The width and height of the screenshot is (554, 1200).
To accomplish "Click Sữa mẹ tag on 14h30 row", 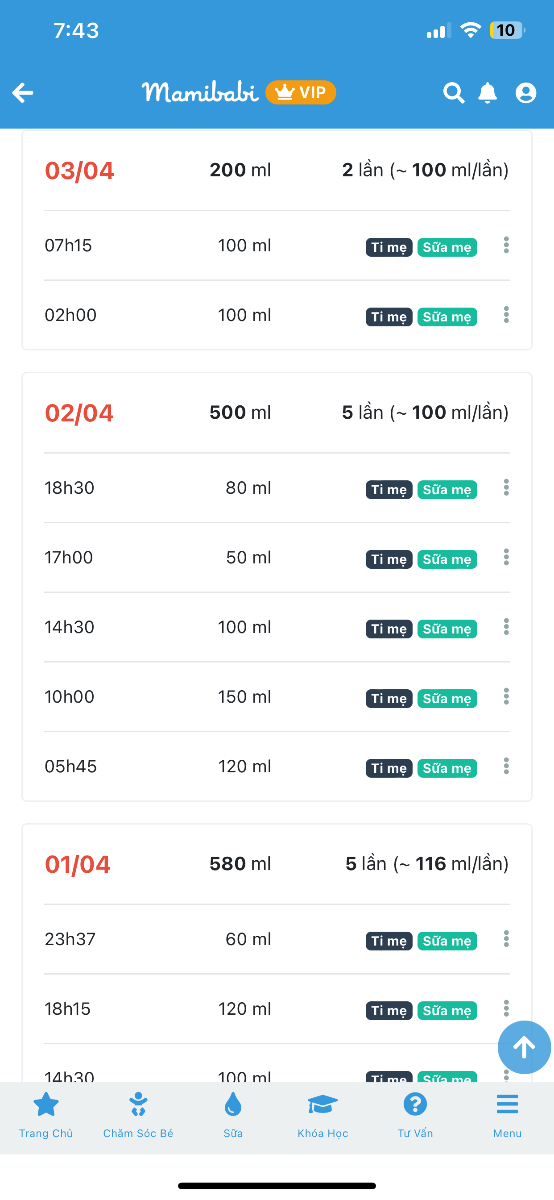I will click(x=447, y=629).
